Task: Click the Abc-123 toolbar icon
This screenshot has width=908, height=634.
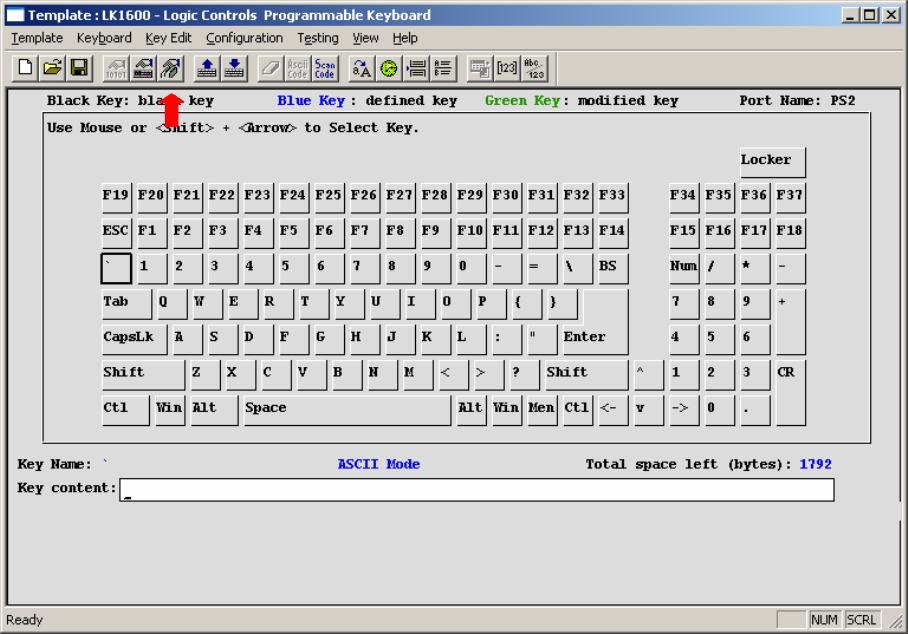Action: [535, 68]
